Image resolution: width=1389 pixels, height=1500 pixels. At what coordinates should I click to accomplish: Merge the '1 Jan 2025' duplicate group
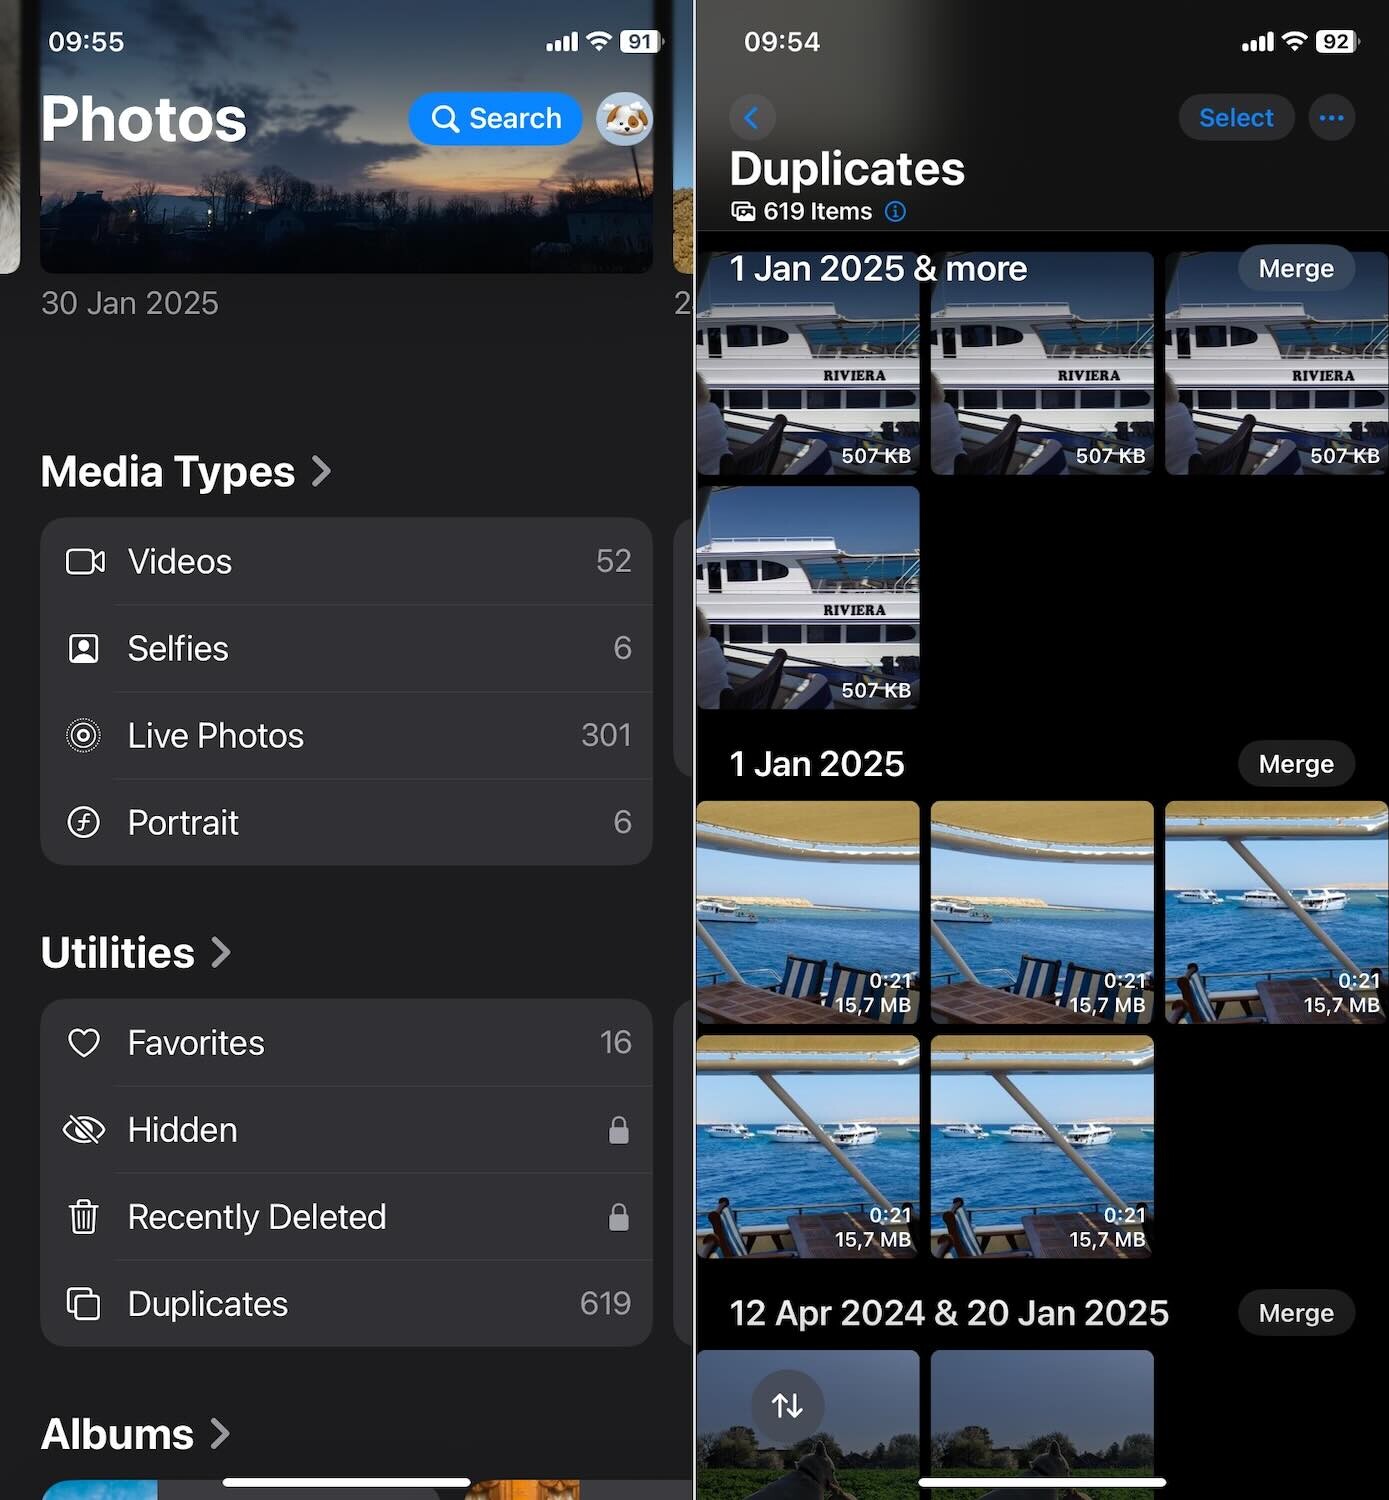[x=1296, y=764]
